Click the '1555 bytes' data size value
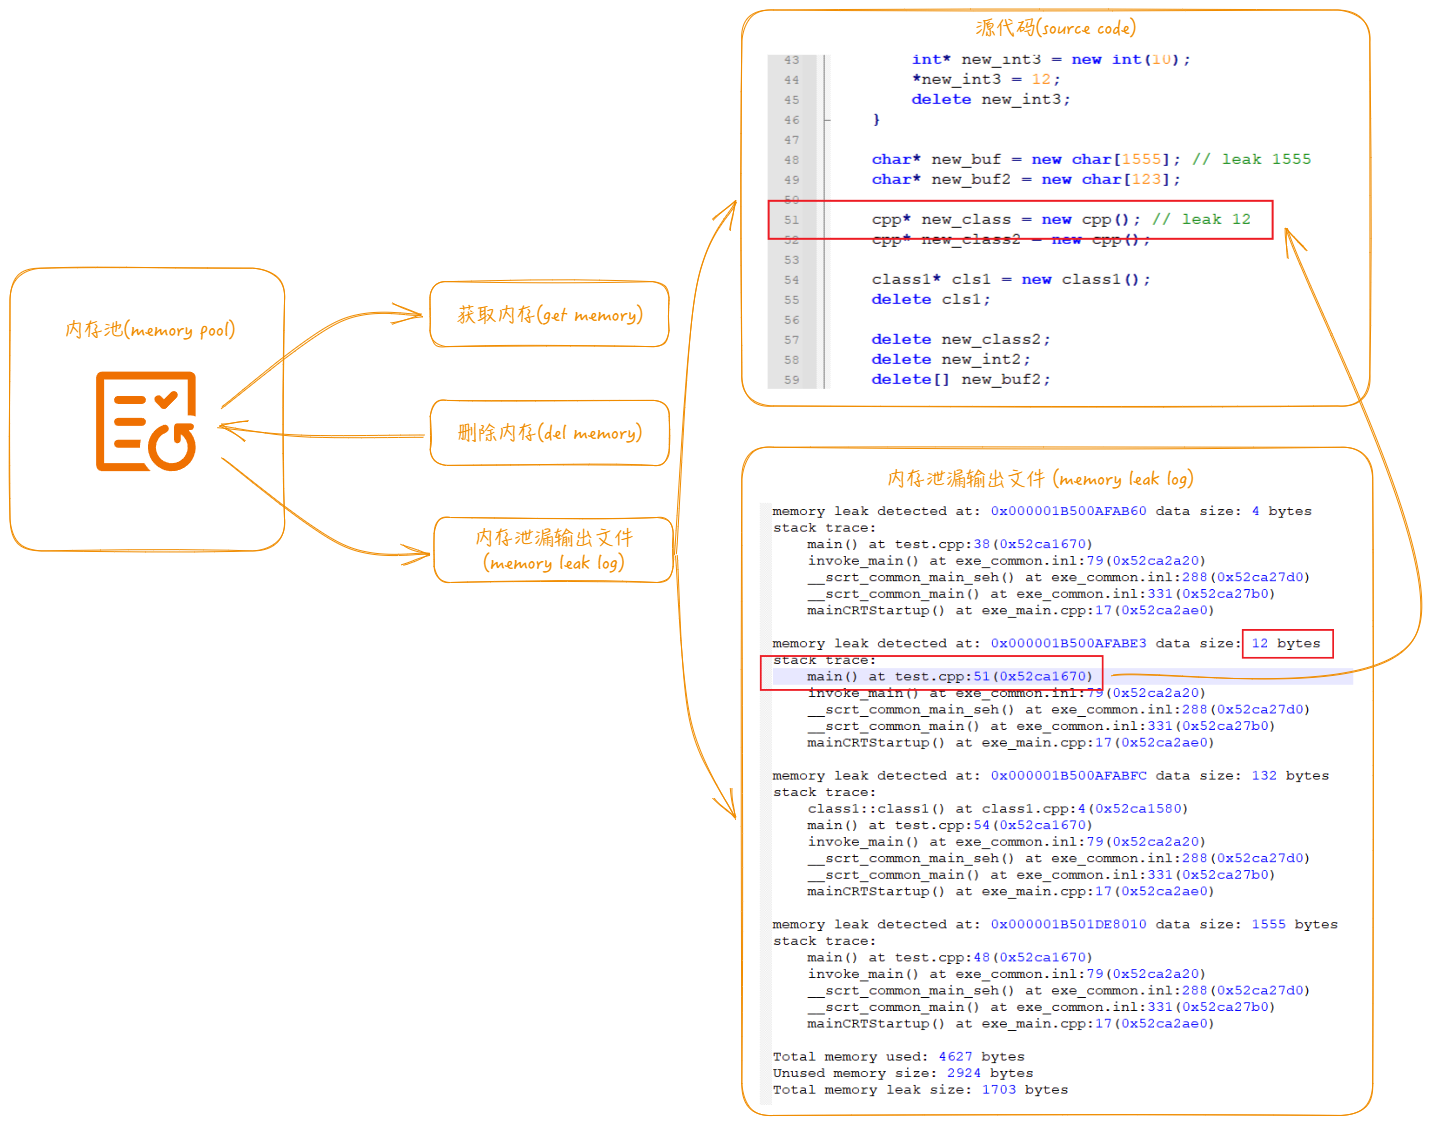 pyautogui.click(x=1295, y=925)
